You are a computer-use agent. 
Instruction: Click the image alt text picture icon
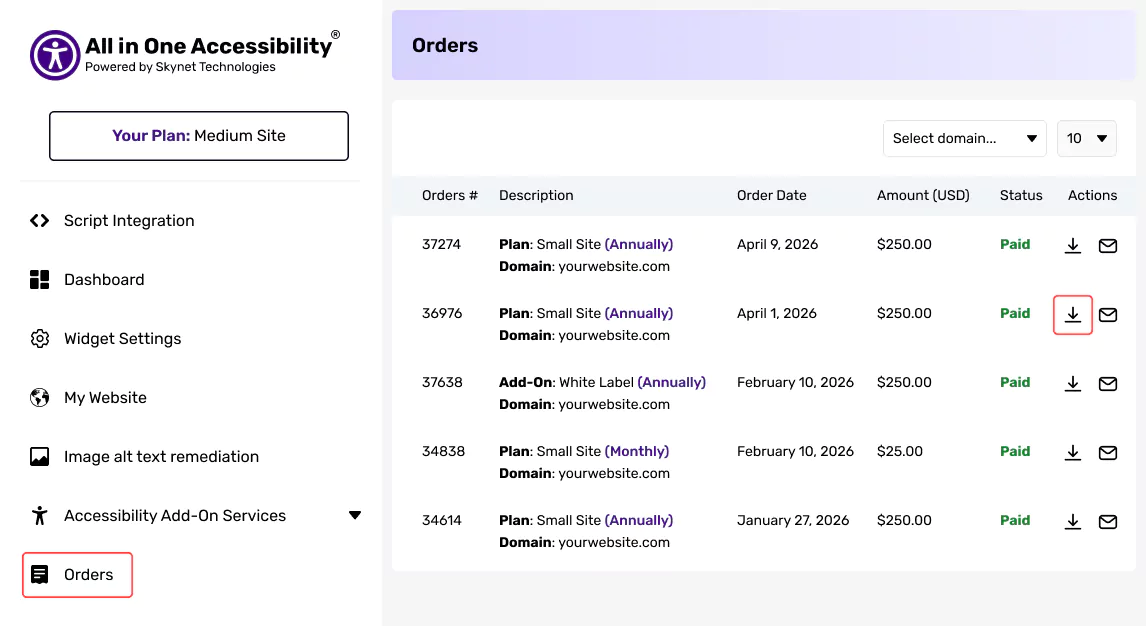click(39, 457)
